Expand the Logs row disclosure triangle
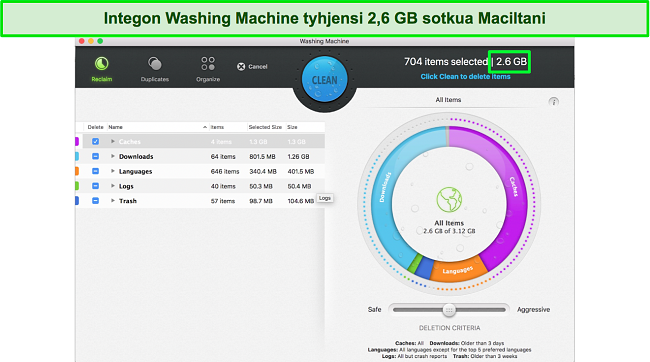 (113, 186)
